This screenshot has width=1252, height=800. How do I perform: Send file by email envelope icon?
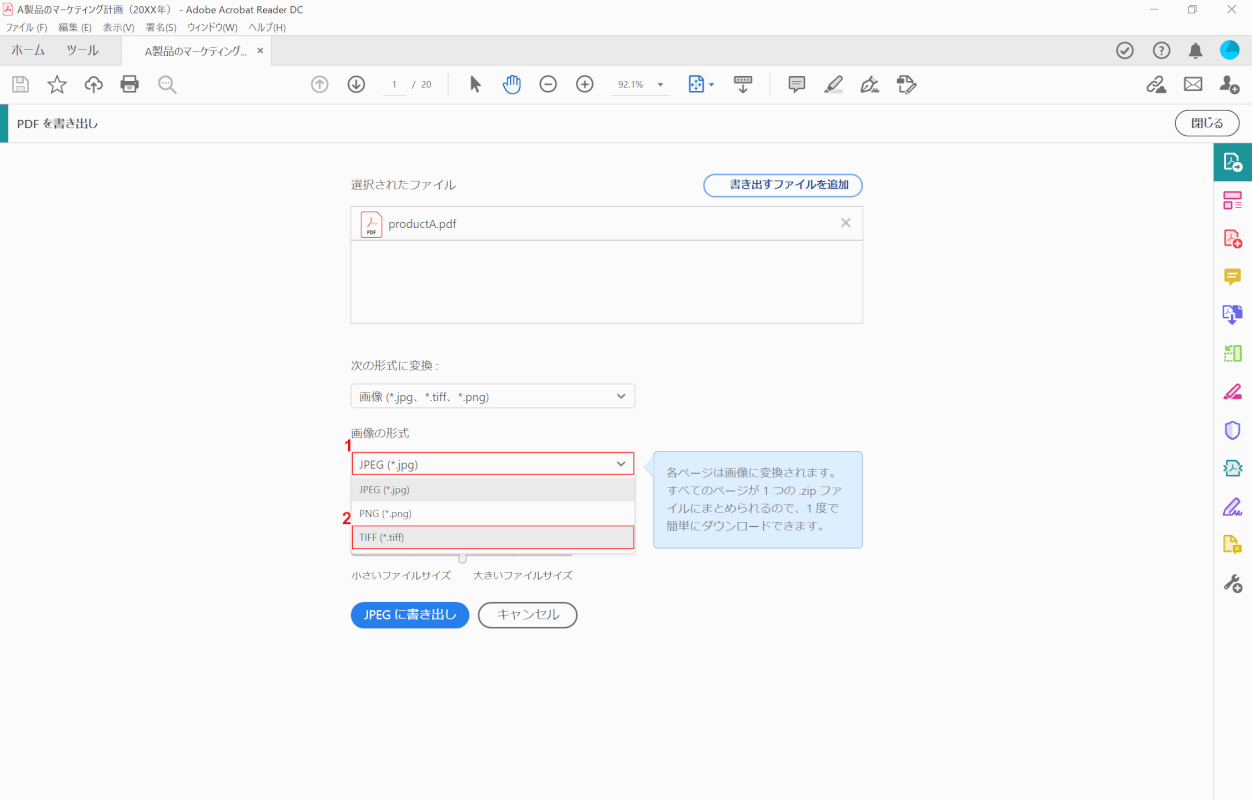(1193, 84)
